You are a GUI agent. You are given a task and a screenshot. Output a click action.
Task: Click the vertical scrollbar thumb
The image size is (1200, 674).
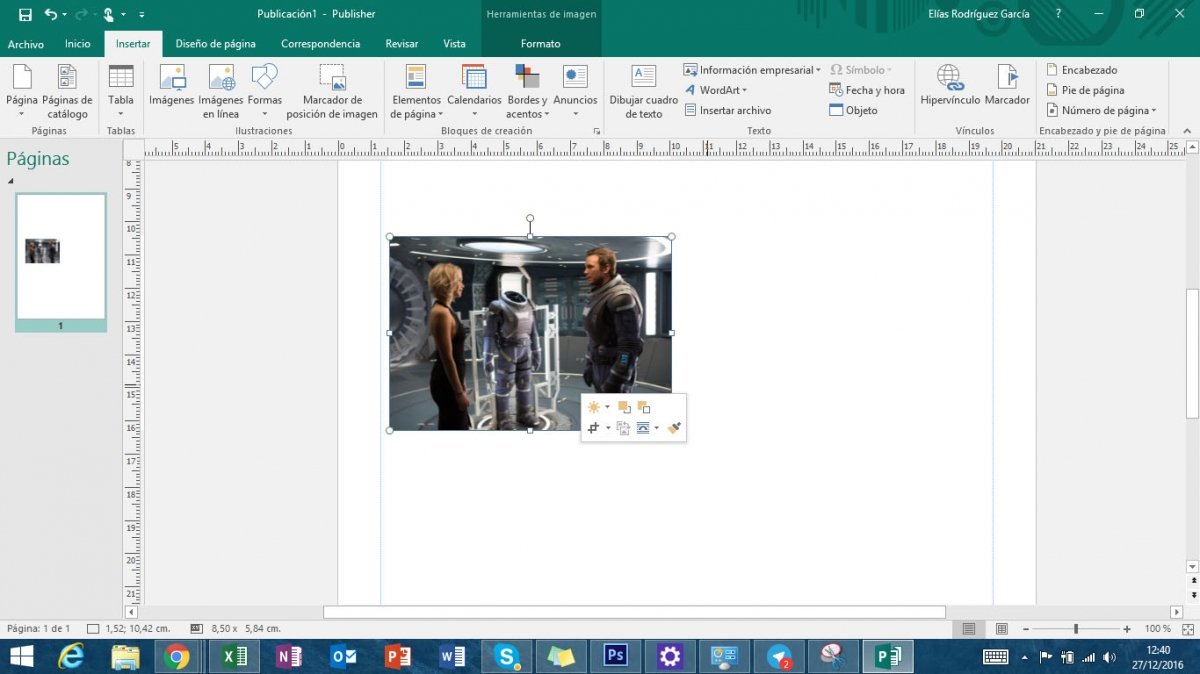pos(1191,354)
